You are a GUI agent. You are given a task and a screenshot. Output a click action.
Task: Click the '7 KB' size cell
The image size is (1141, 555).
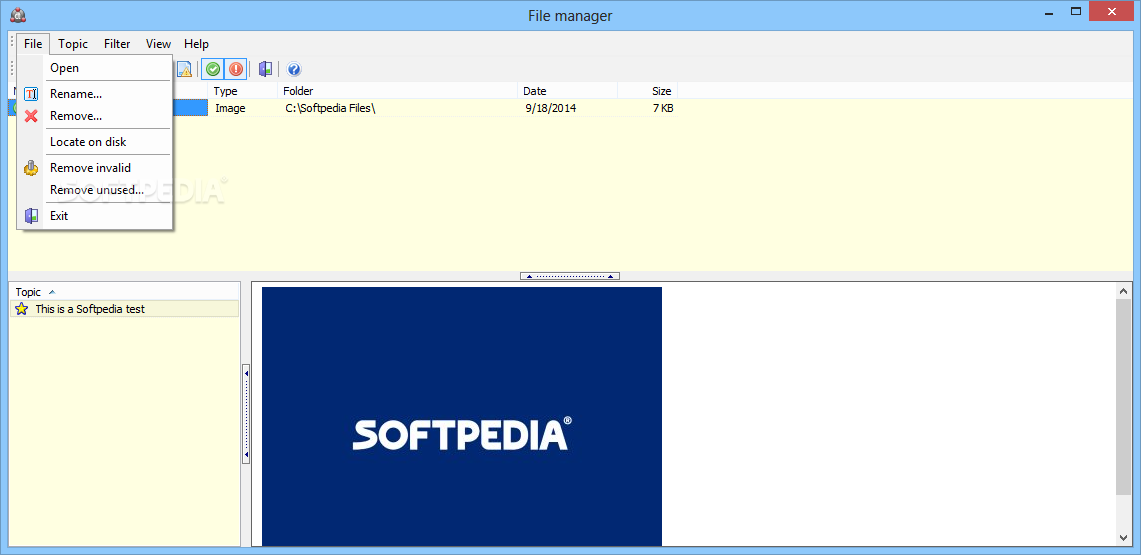pos(662,108)
